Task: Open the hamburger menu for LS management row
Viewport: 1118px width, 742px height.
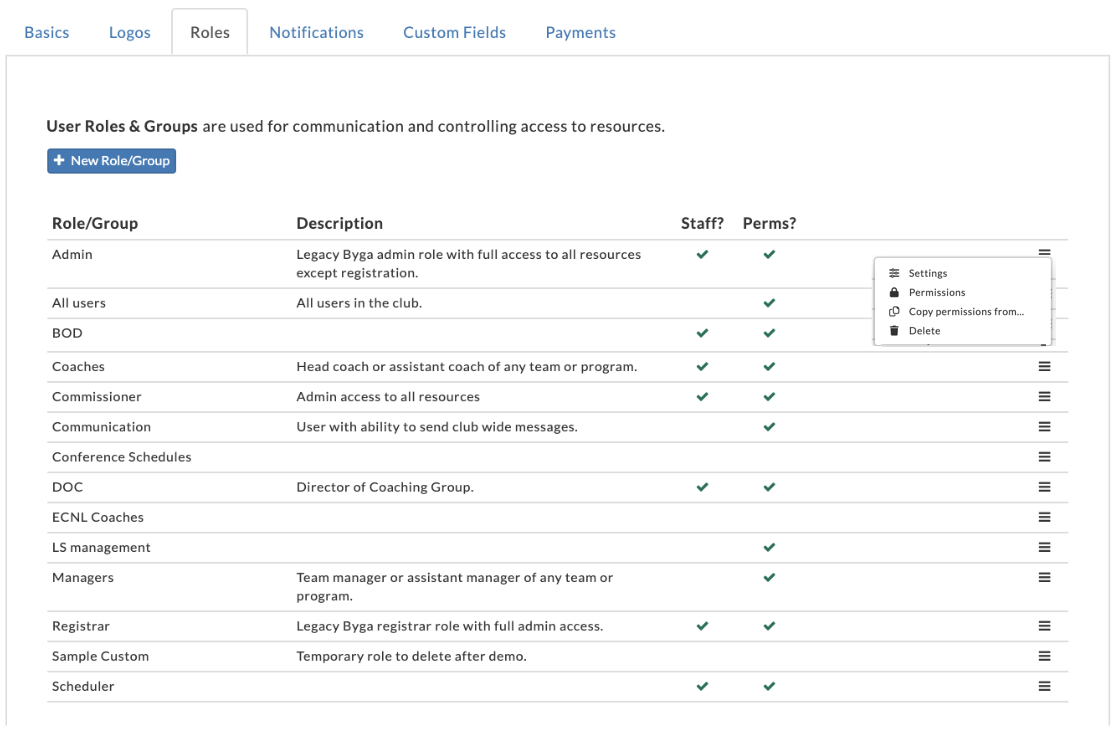Action: (x=1044, y=547)
